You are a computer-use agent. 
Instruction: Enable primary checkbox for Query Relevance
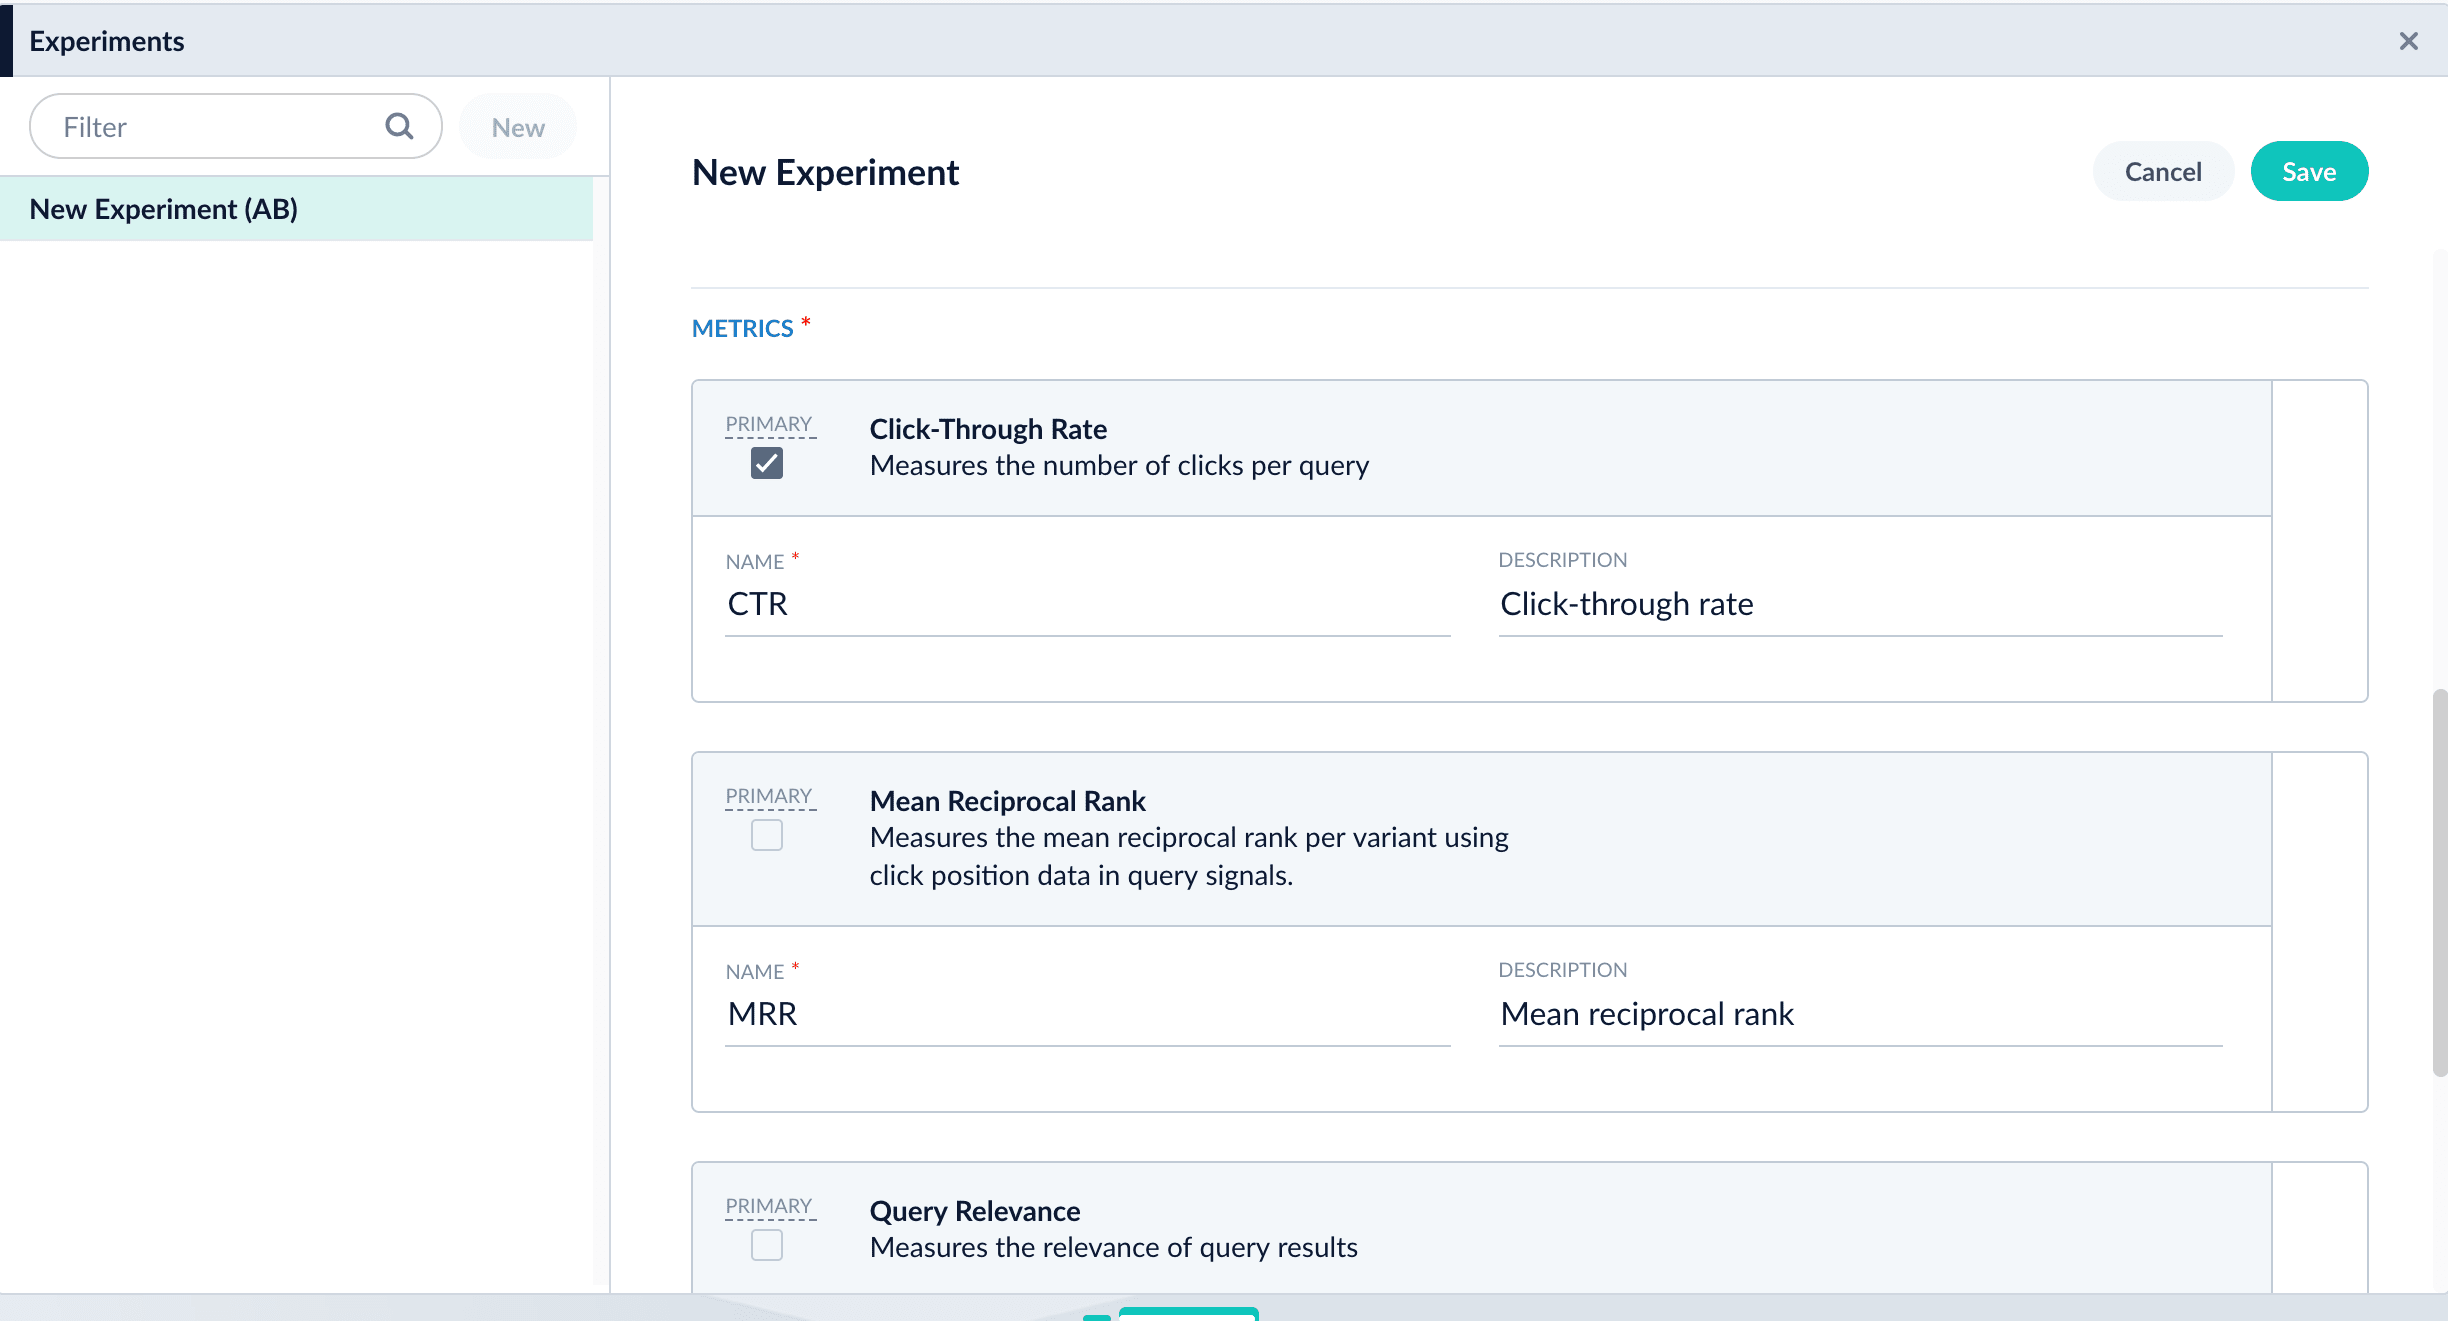point(767,1245)
